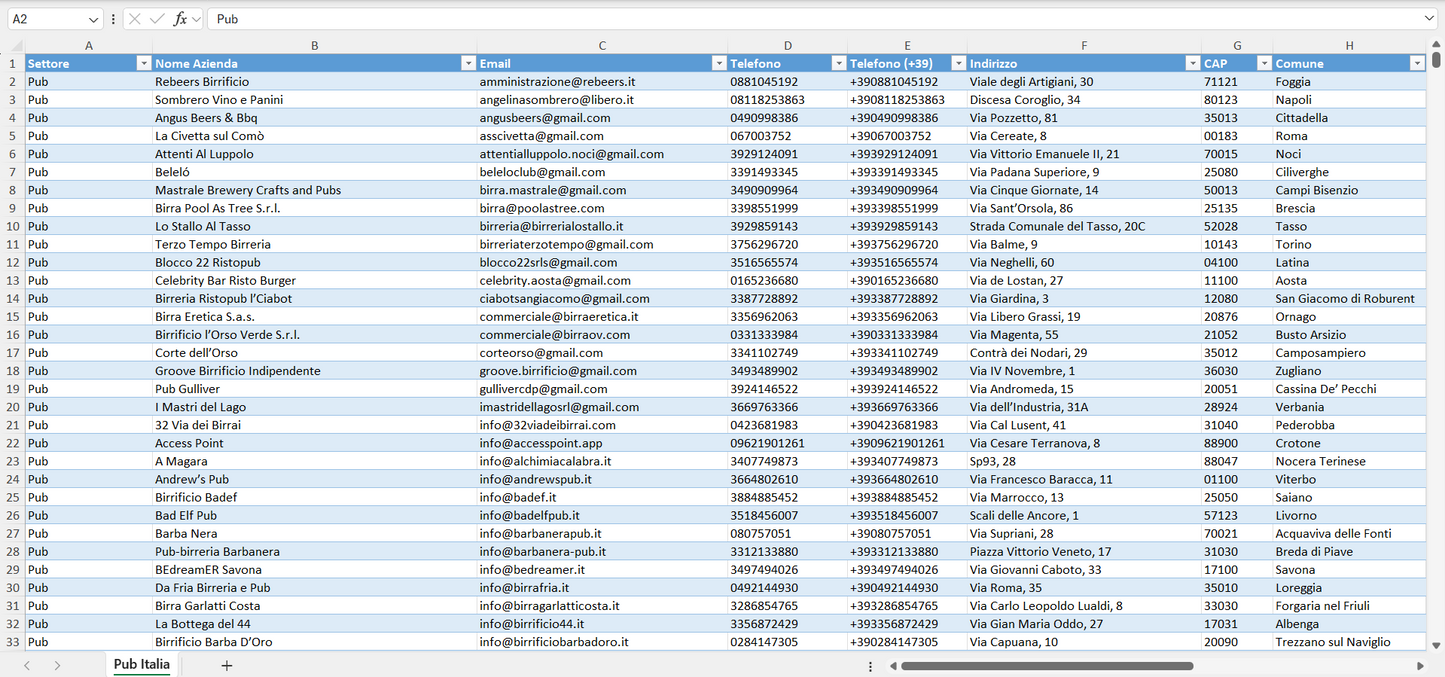Open the Comune column filter dropdown
The height and width of the screenshot is (677, 1445).
click(1416, 64)
